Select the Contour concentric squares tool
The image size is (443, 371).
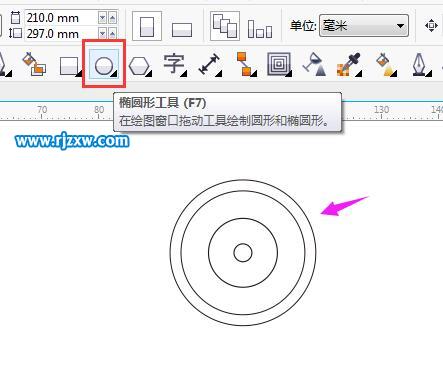pyautogui.click(x=279, y=64)
